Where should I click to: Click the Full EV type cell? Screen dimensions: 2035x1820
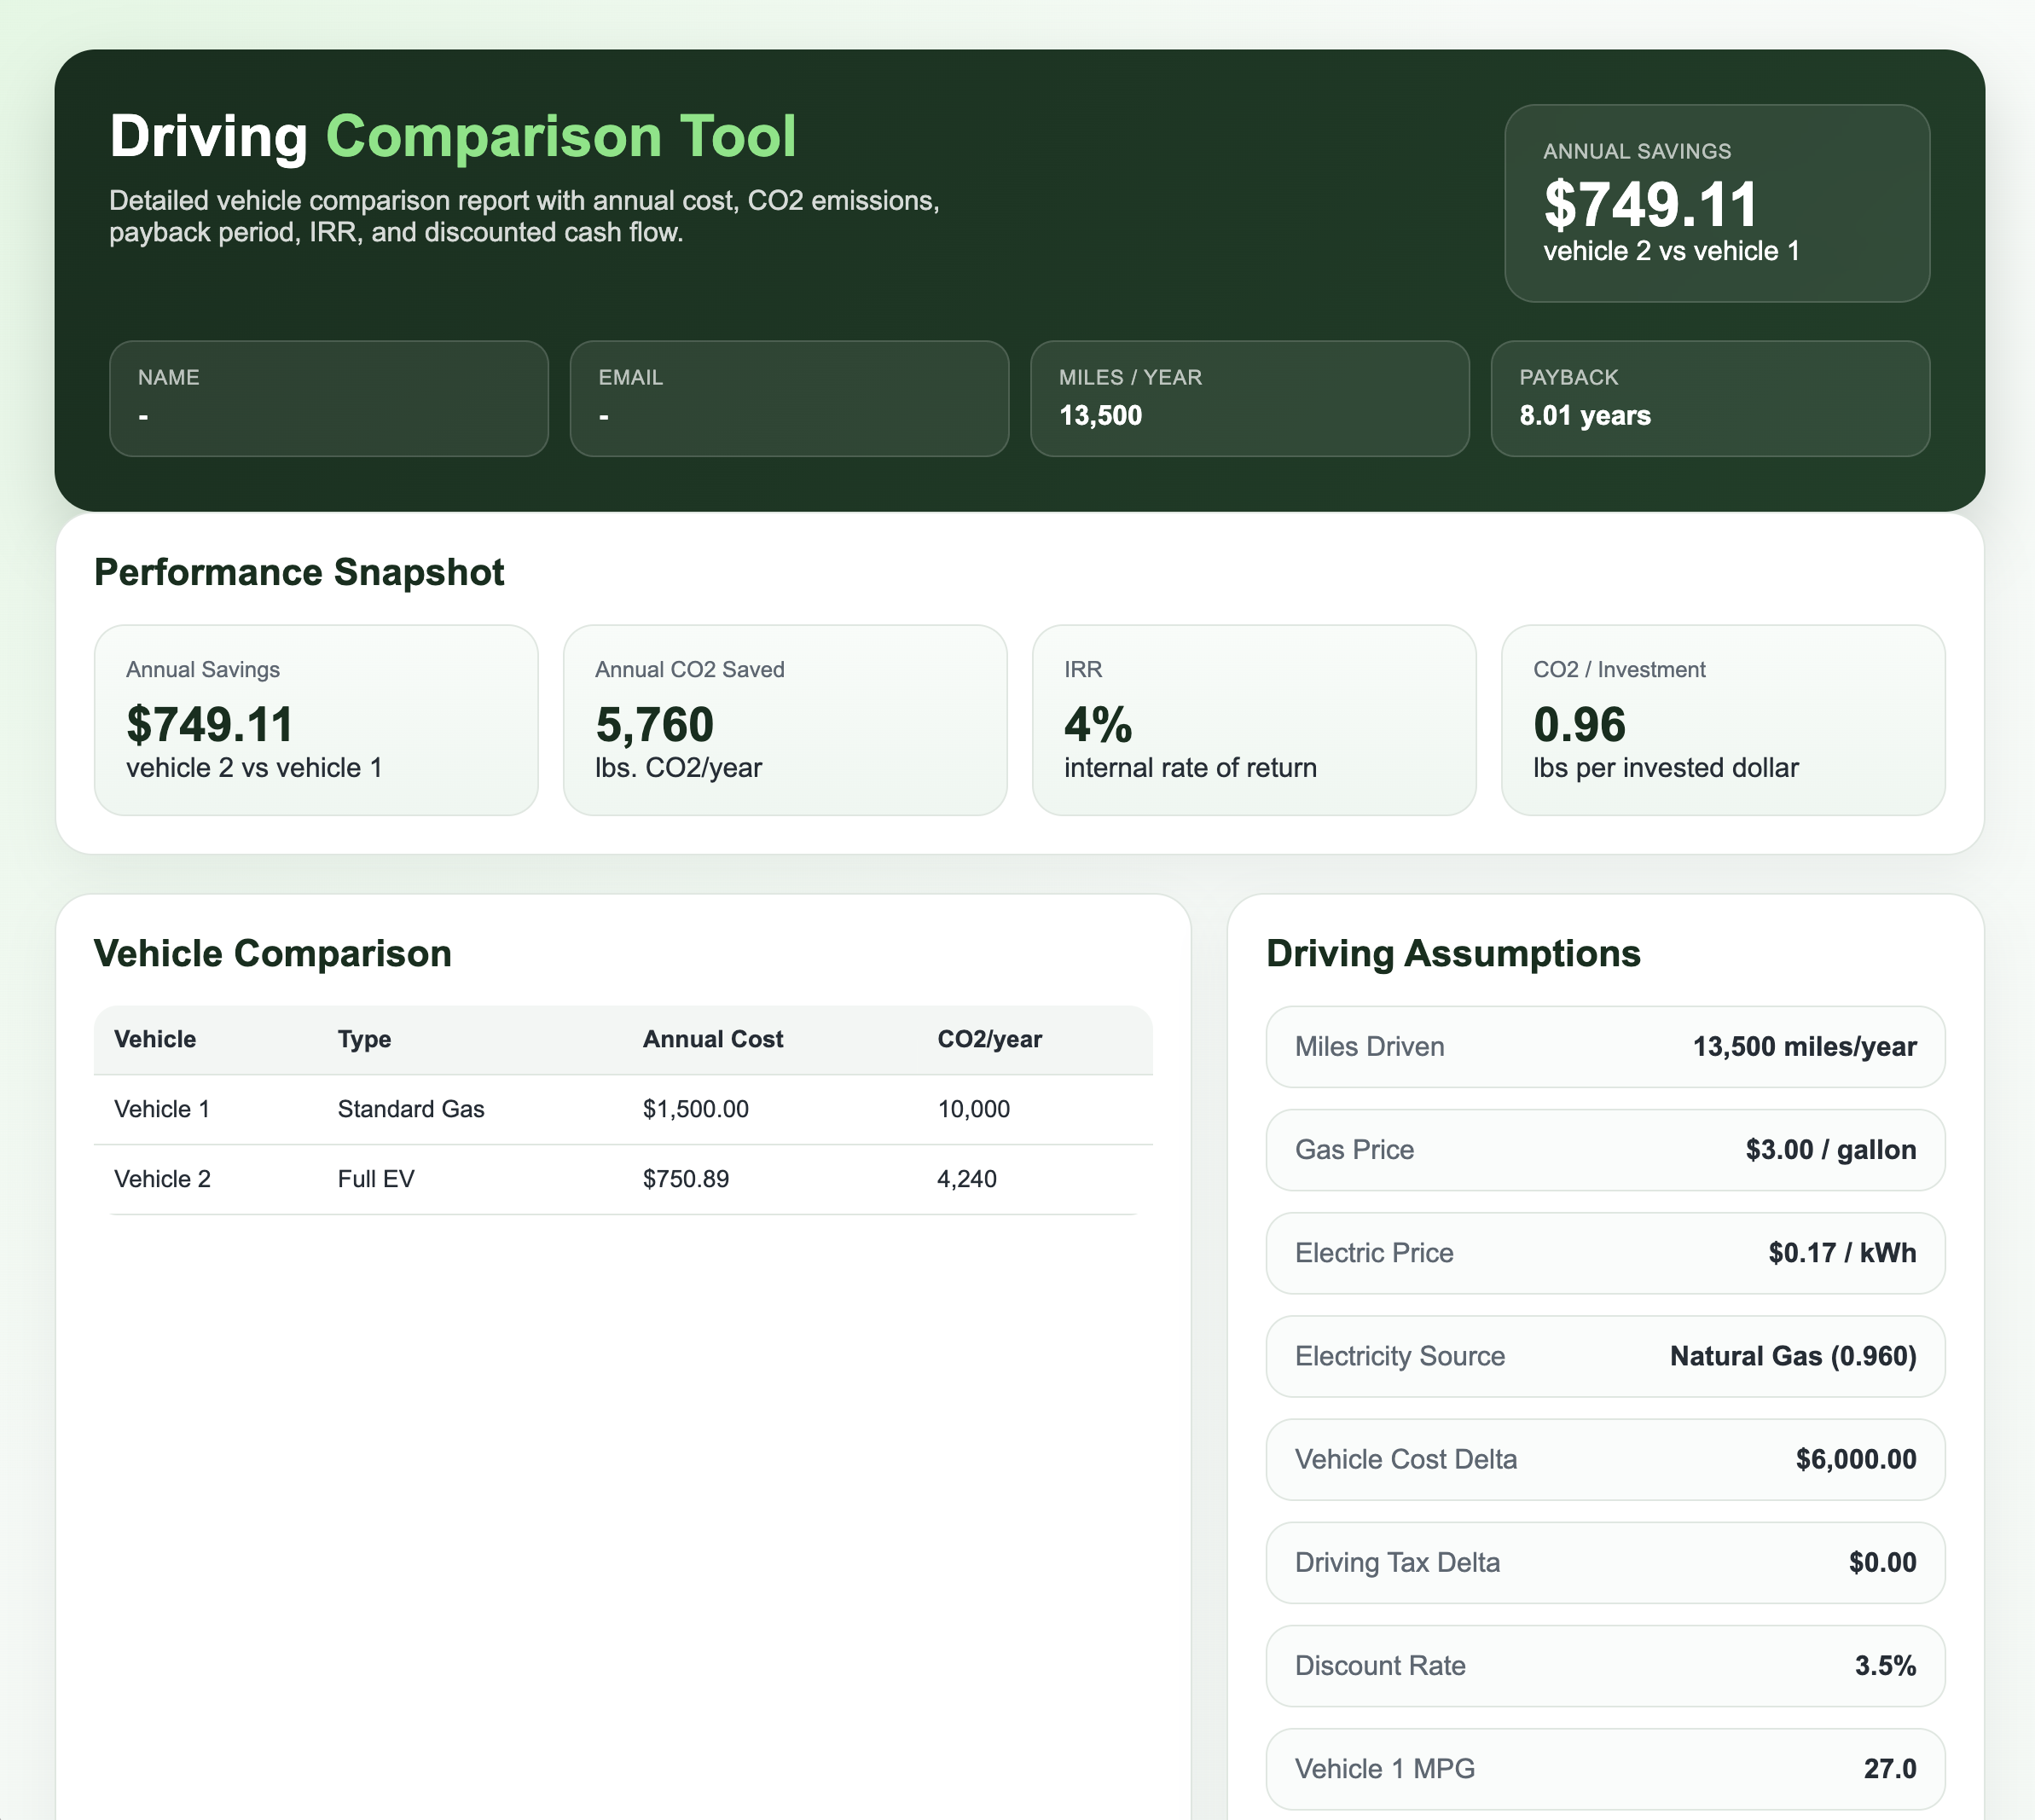tap(376, 1179)
